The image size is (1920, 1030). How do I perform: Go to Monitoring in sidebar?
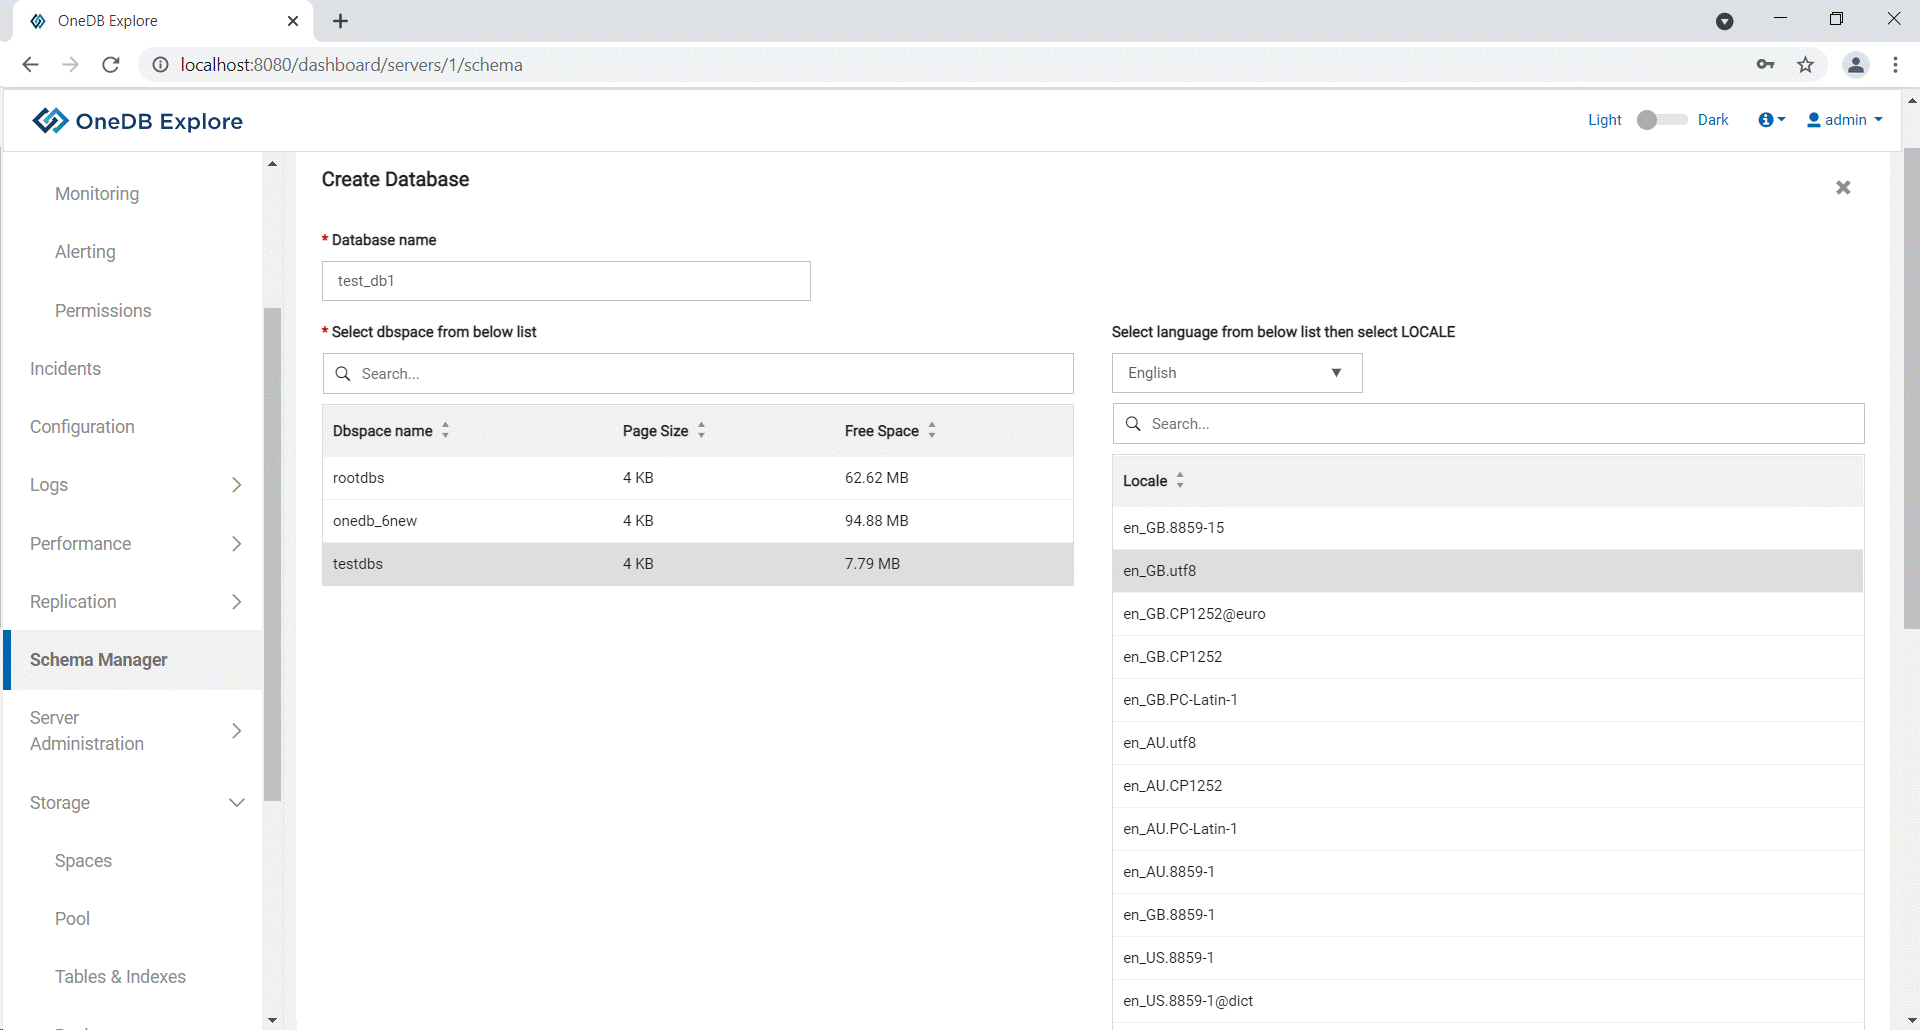97,194
